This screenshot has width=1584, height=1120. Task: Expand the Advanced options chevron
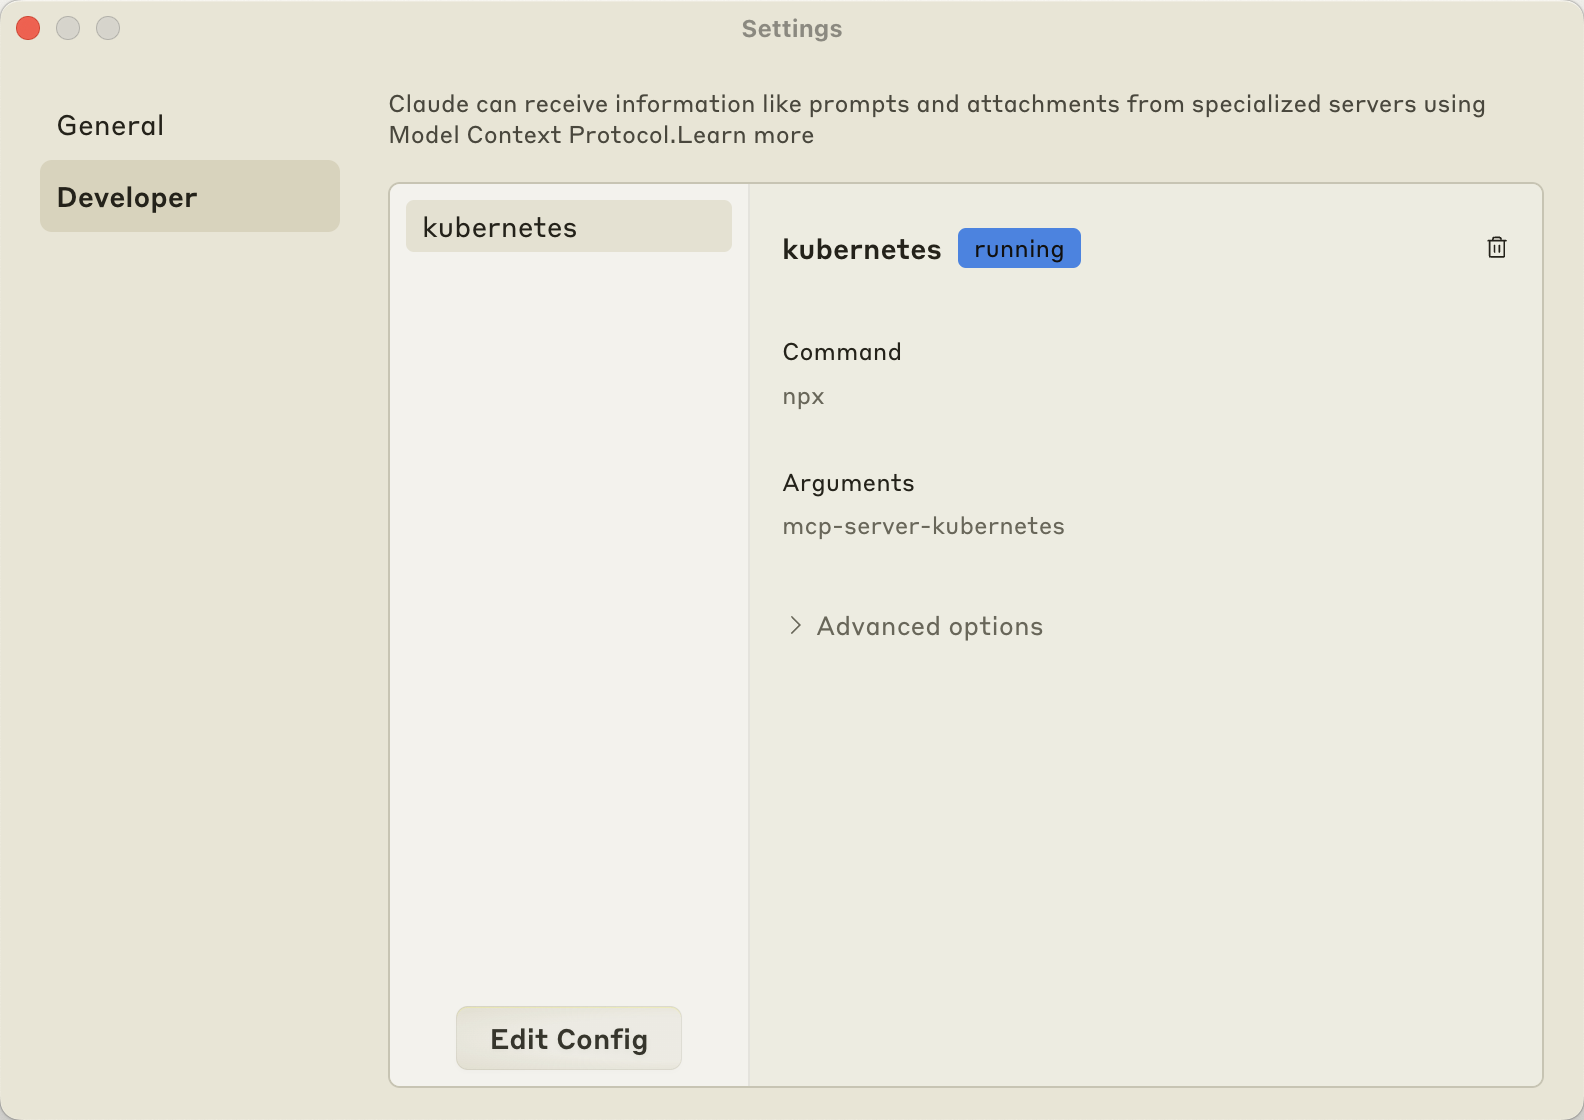click(795, 626)
